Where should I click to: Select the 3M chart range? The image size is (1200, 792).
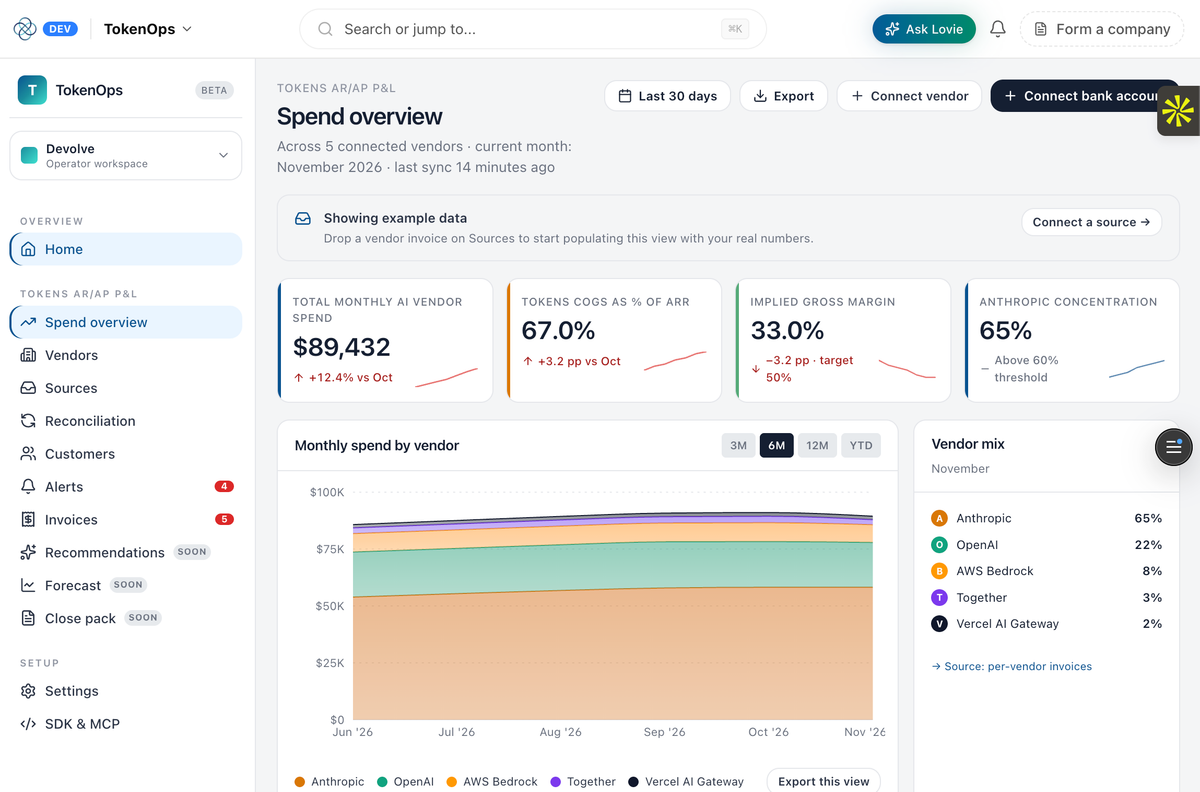tap(738, 446)
